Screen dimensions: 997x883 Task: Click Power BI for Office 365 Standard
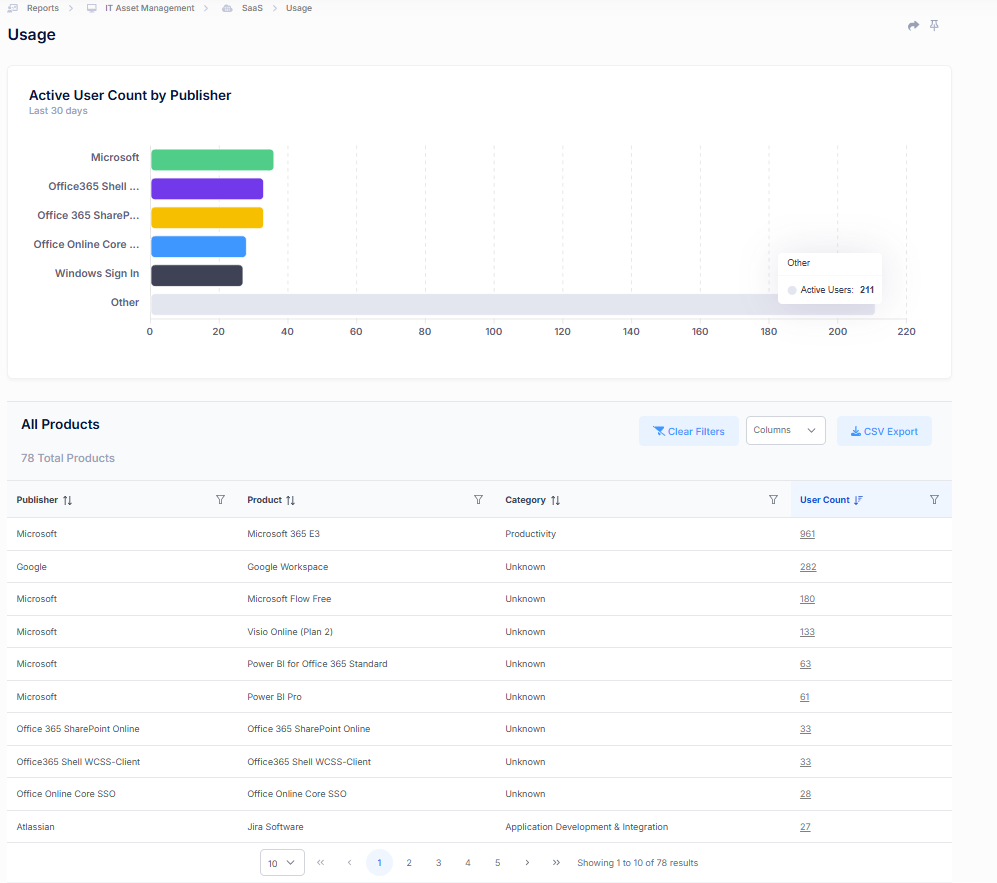tap(317, 664)
